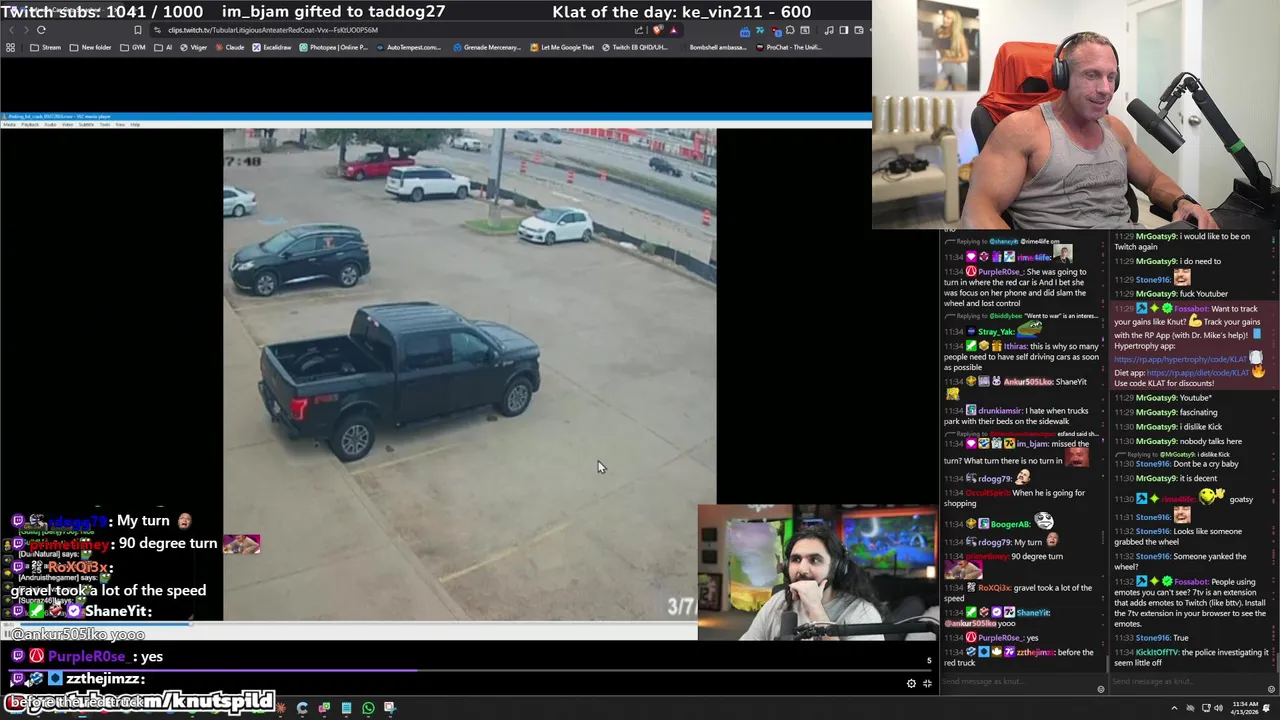Open VLC Video menu

(67, 124)
